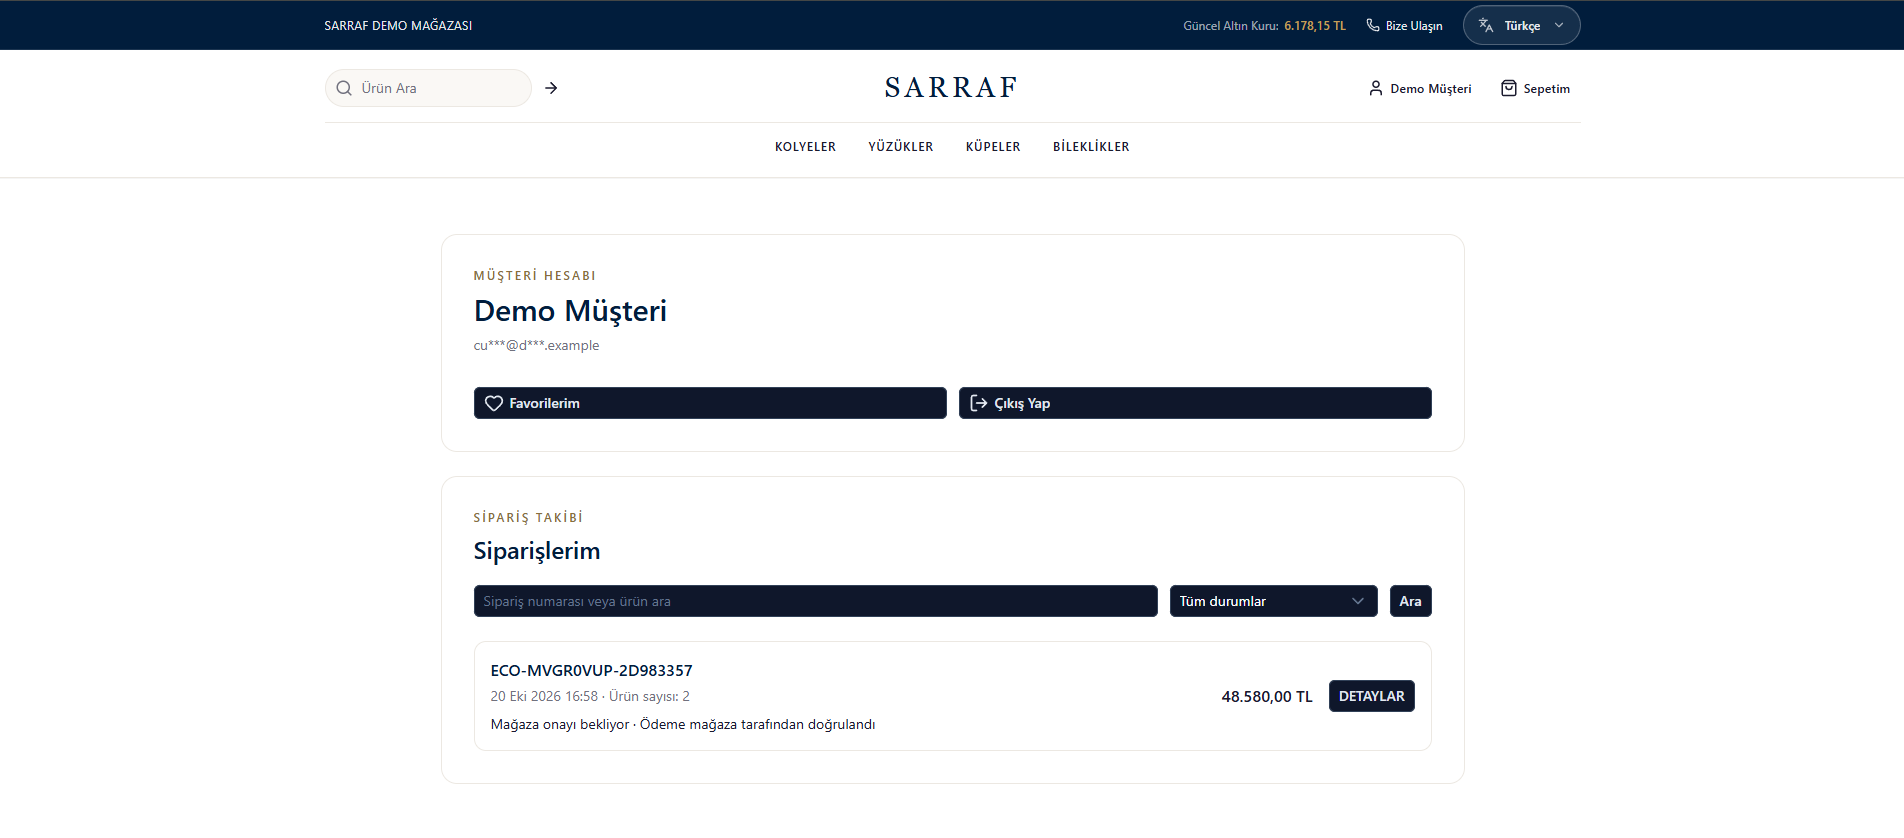Submit search with the arrow icon
This screenshot has width=1904, height=838.
coord(551,88)
